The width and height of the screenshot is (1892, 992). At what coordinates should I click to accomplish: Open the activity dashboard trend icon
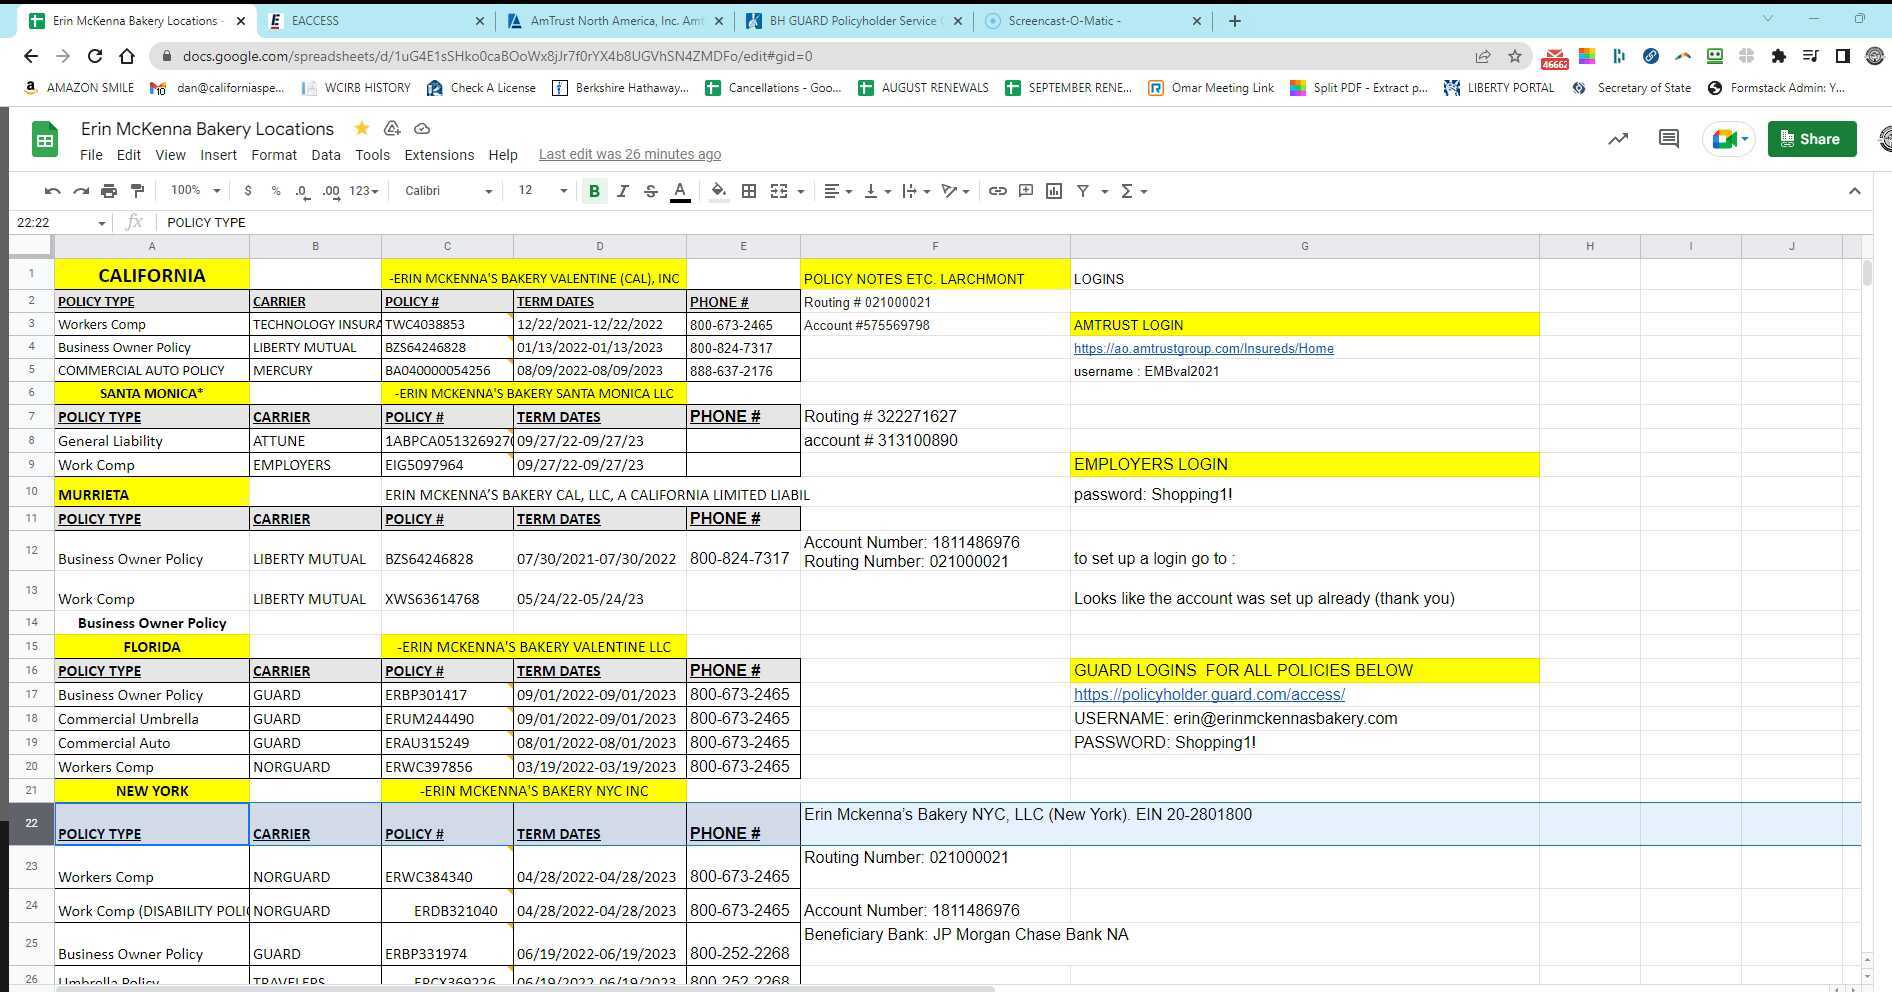(1617, 139)
